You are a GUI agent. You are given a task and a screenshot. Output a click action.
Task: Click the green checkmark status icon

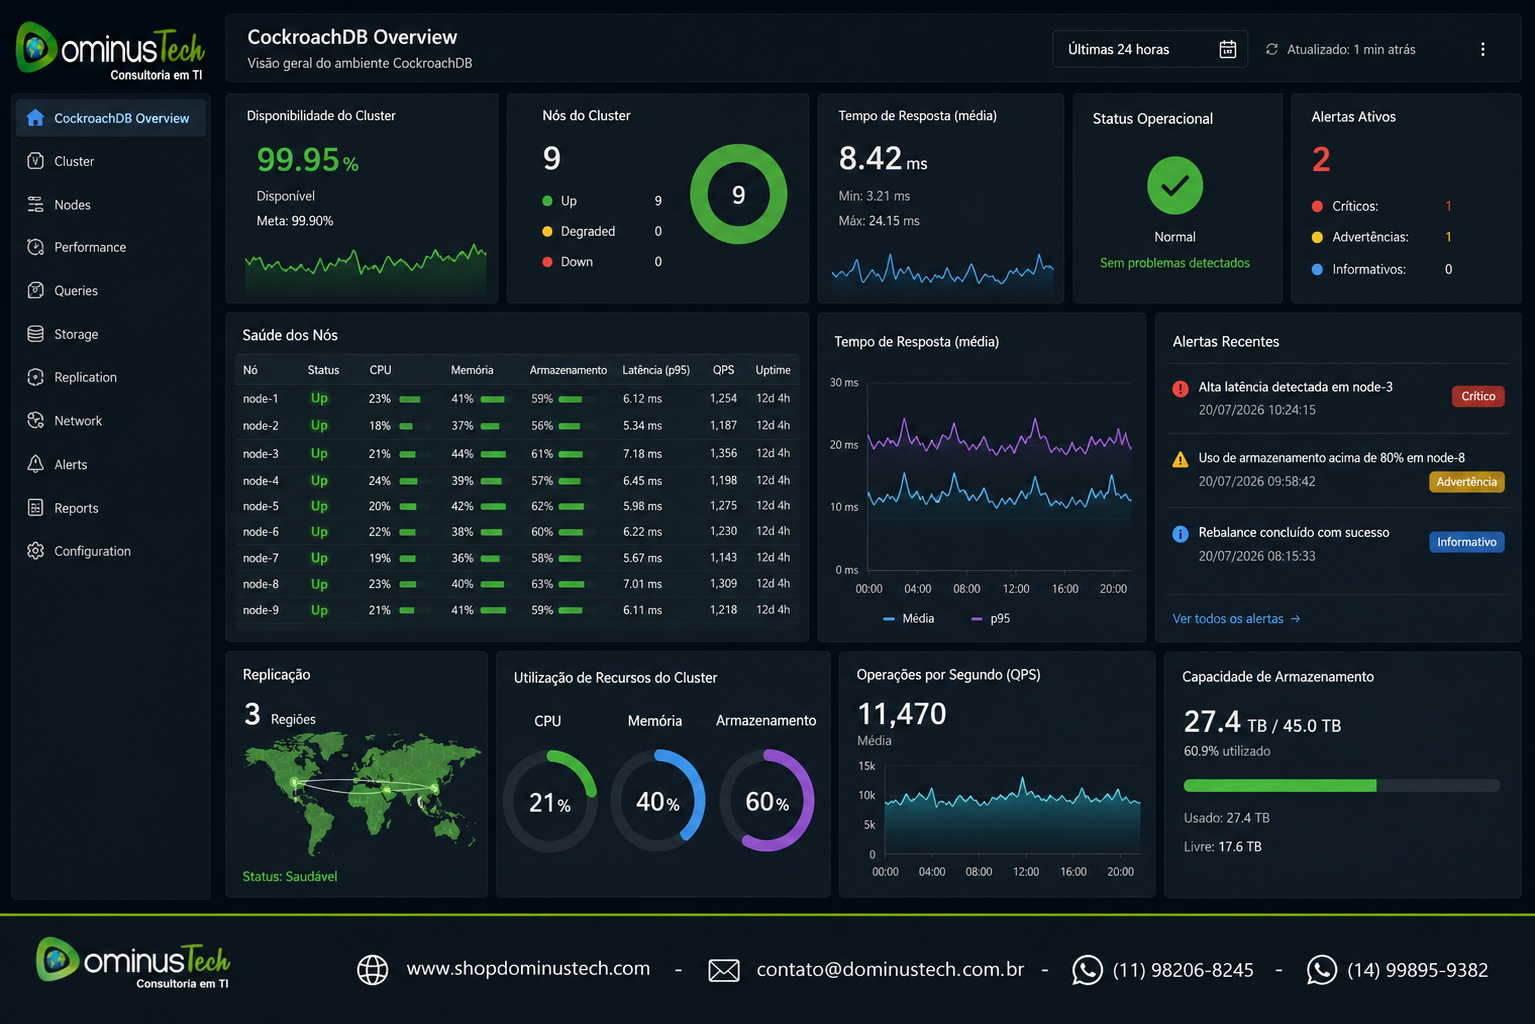[x=1175, y=185]
